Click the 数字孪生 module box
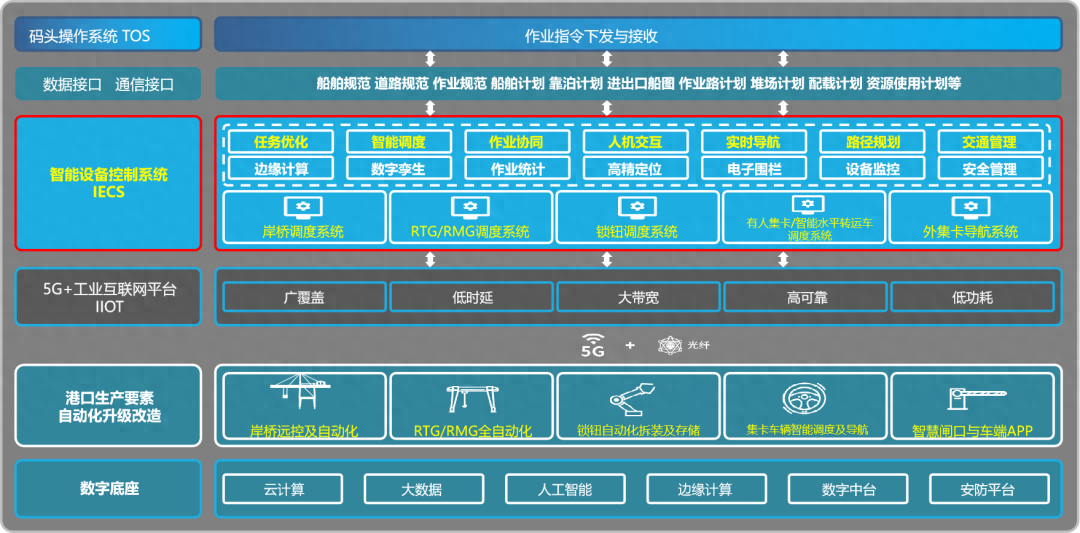Image resolution: width=1080 pixels, height=533 pixels. [399, 169]
